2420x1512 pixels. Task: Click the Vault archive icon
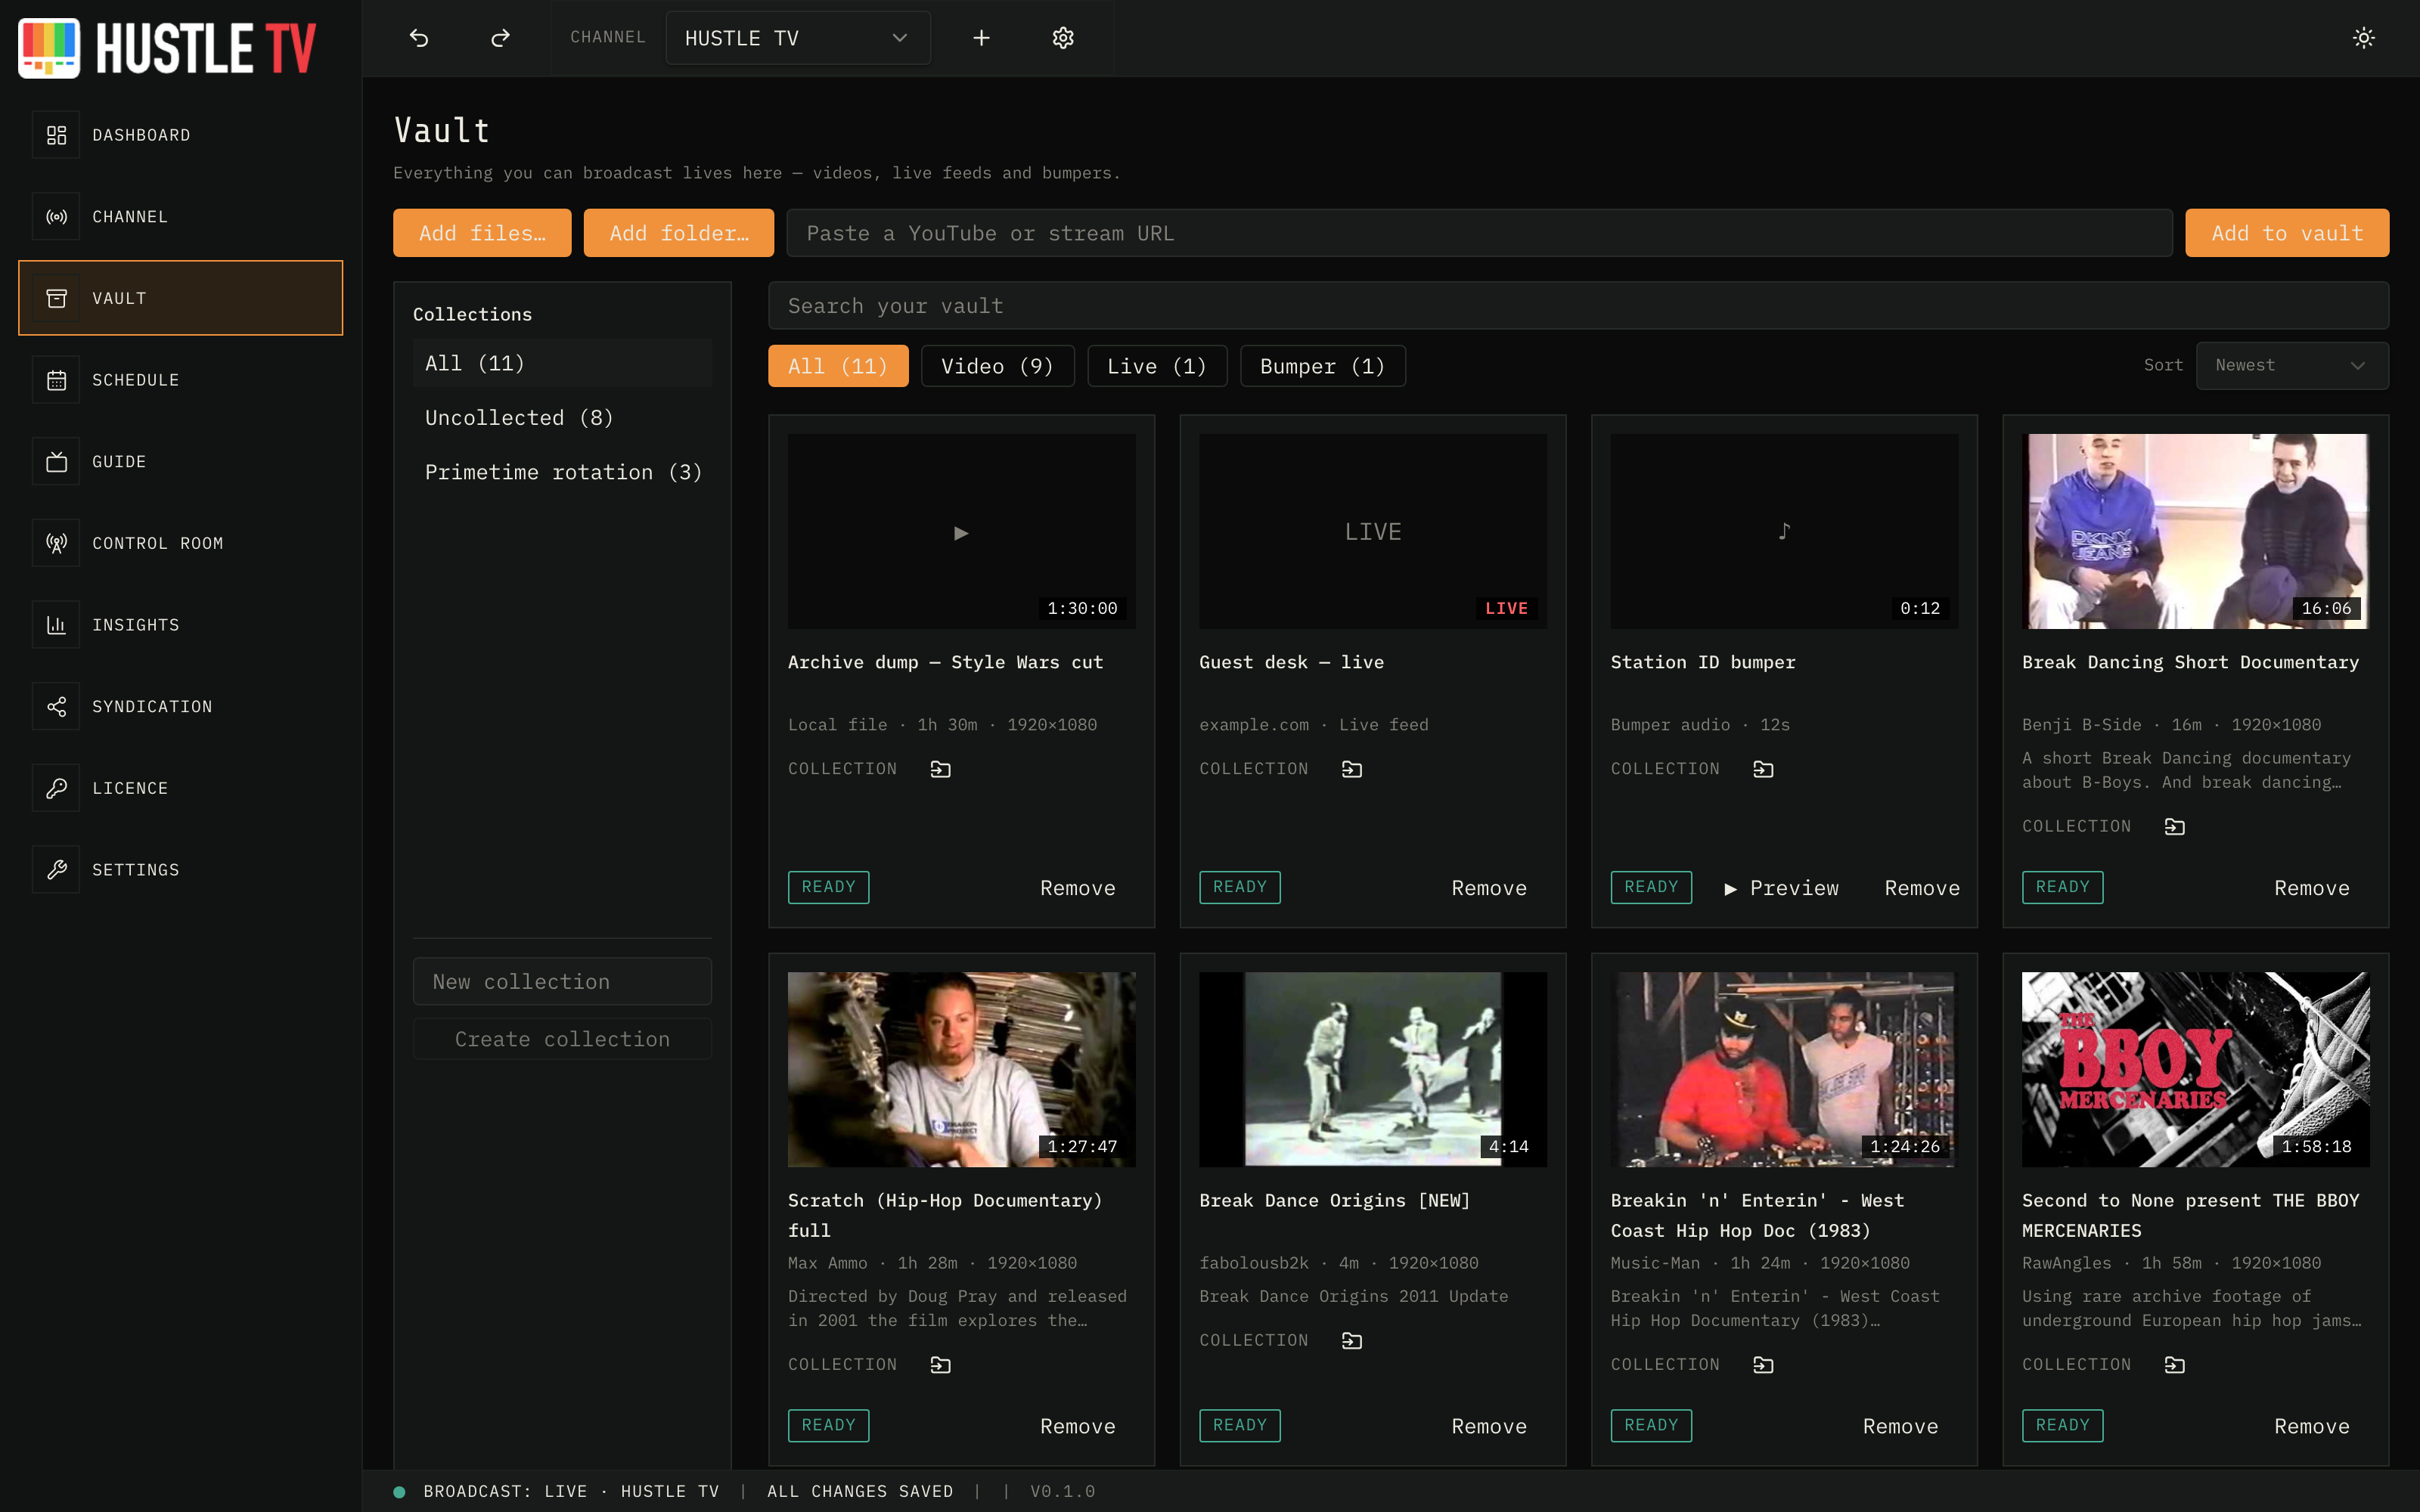pyautogui.click(x=56, y=298)
